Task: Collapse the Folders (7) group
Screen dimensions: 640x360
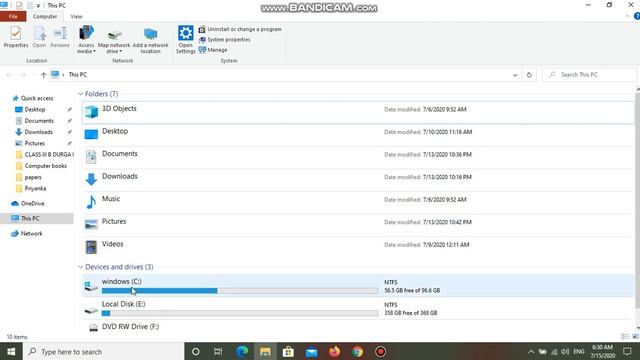Action: coord(80,94)
